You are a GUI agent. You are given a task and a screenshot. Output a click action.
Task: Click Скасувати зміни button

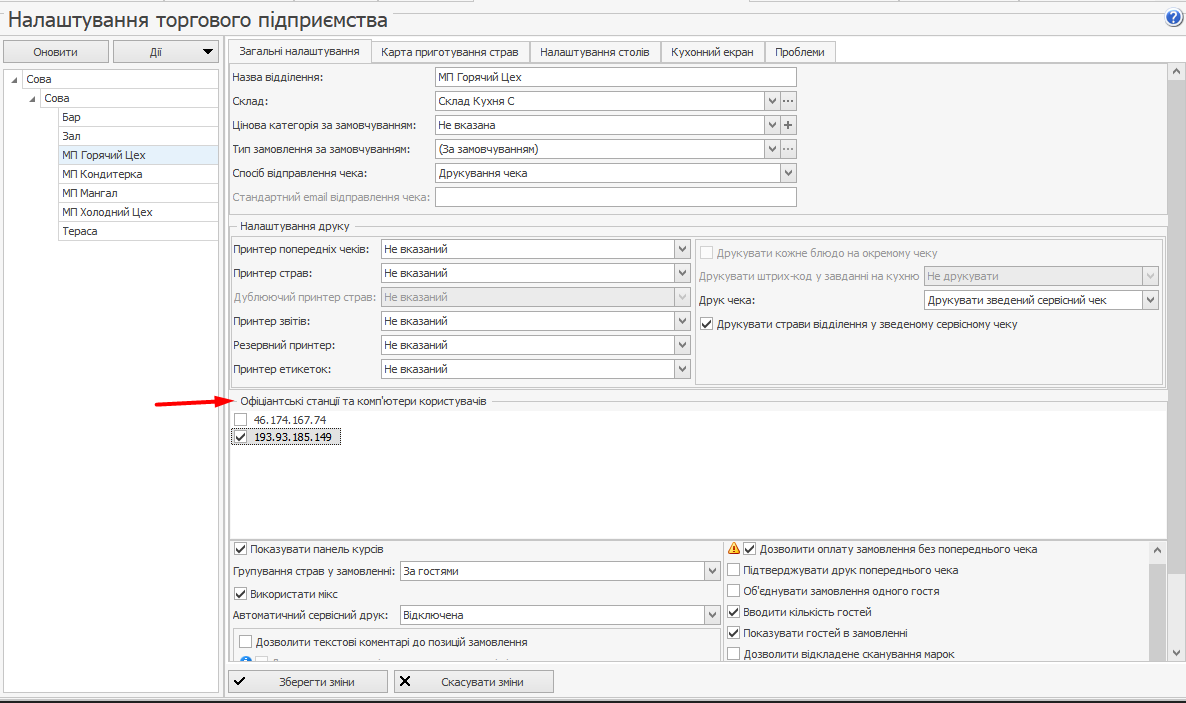pos(474,682)
